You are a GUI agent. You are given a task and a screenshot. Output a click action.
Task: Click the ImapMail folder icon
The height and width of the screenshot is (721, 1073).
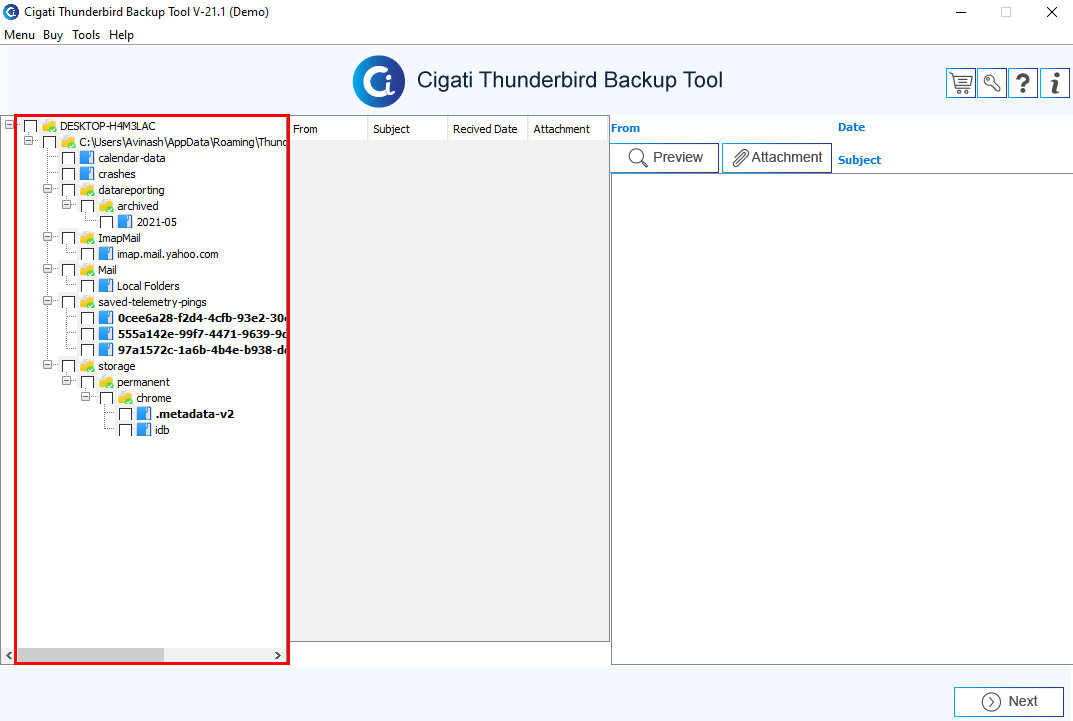point(87,238)
